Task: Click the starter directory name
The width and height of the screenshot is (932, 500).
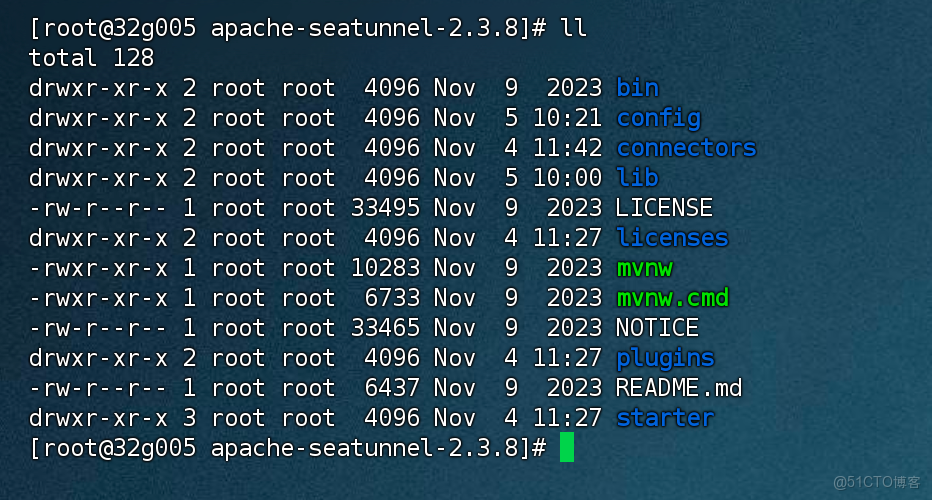Action: point(665,418)
